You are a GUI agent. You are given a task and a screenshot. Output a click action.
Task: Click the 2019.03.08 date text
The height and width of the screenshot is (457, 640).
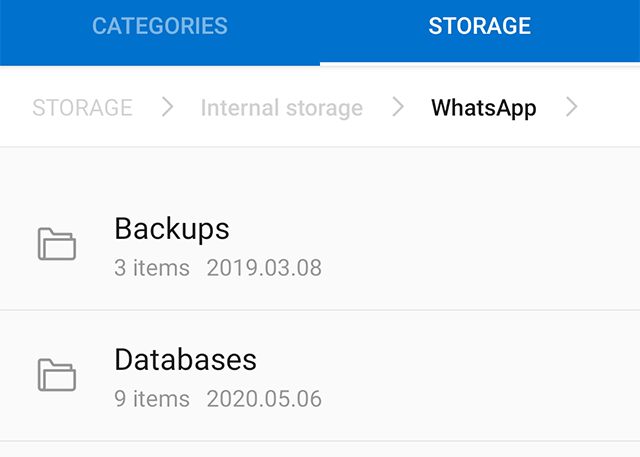[264, 268]
